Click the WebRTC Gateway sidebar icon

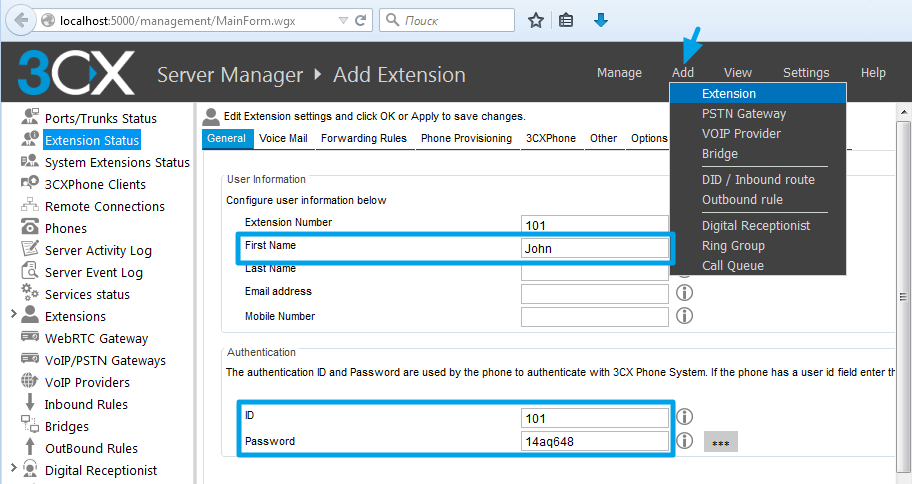point(29,338)
